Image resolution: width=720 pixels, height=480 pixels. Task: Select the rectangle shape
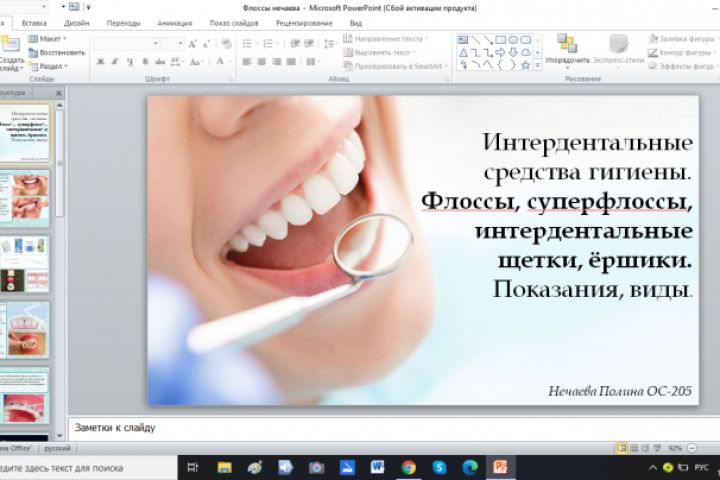[501, 40]
